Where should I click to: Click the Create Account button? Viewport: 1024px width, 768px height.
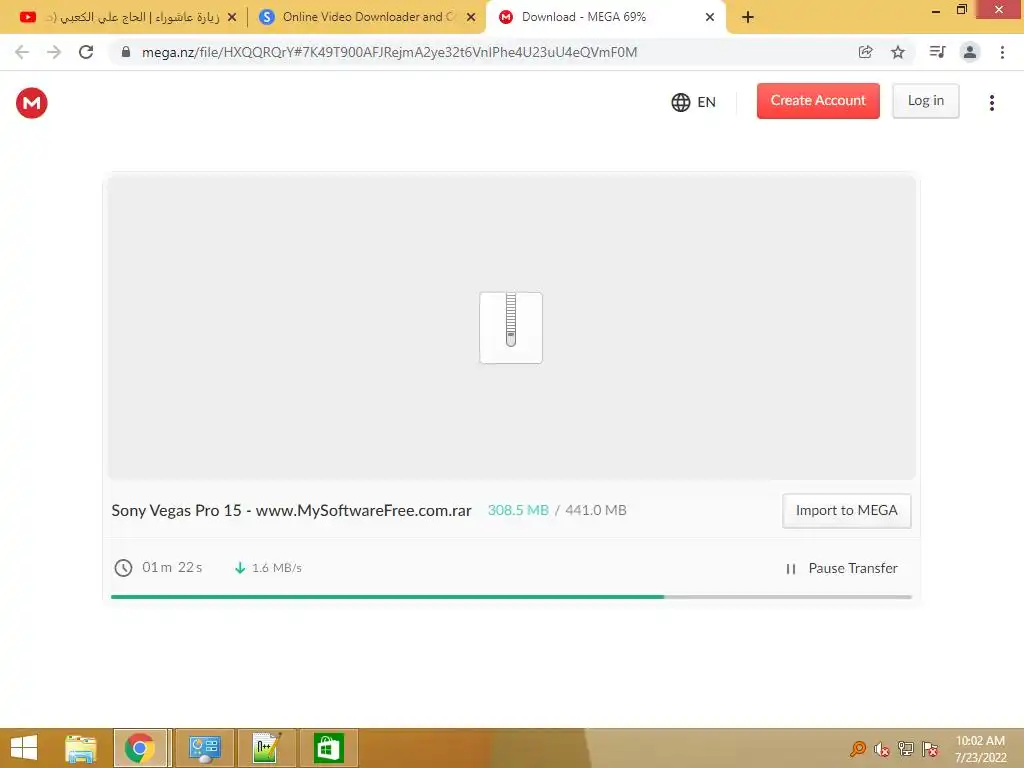click(x=818, y=101)
